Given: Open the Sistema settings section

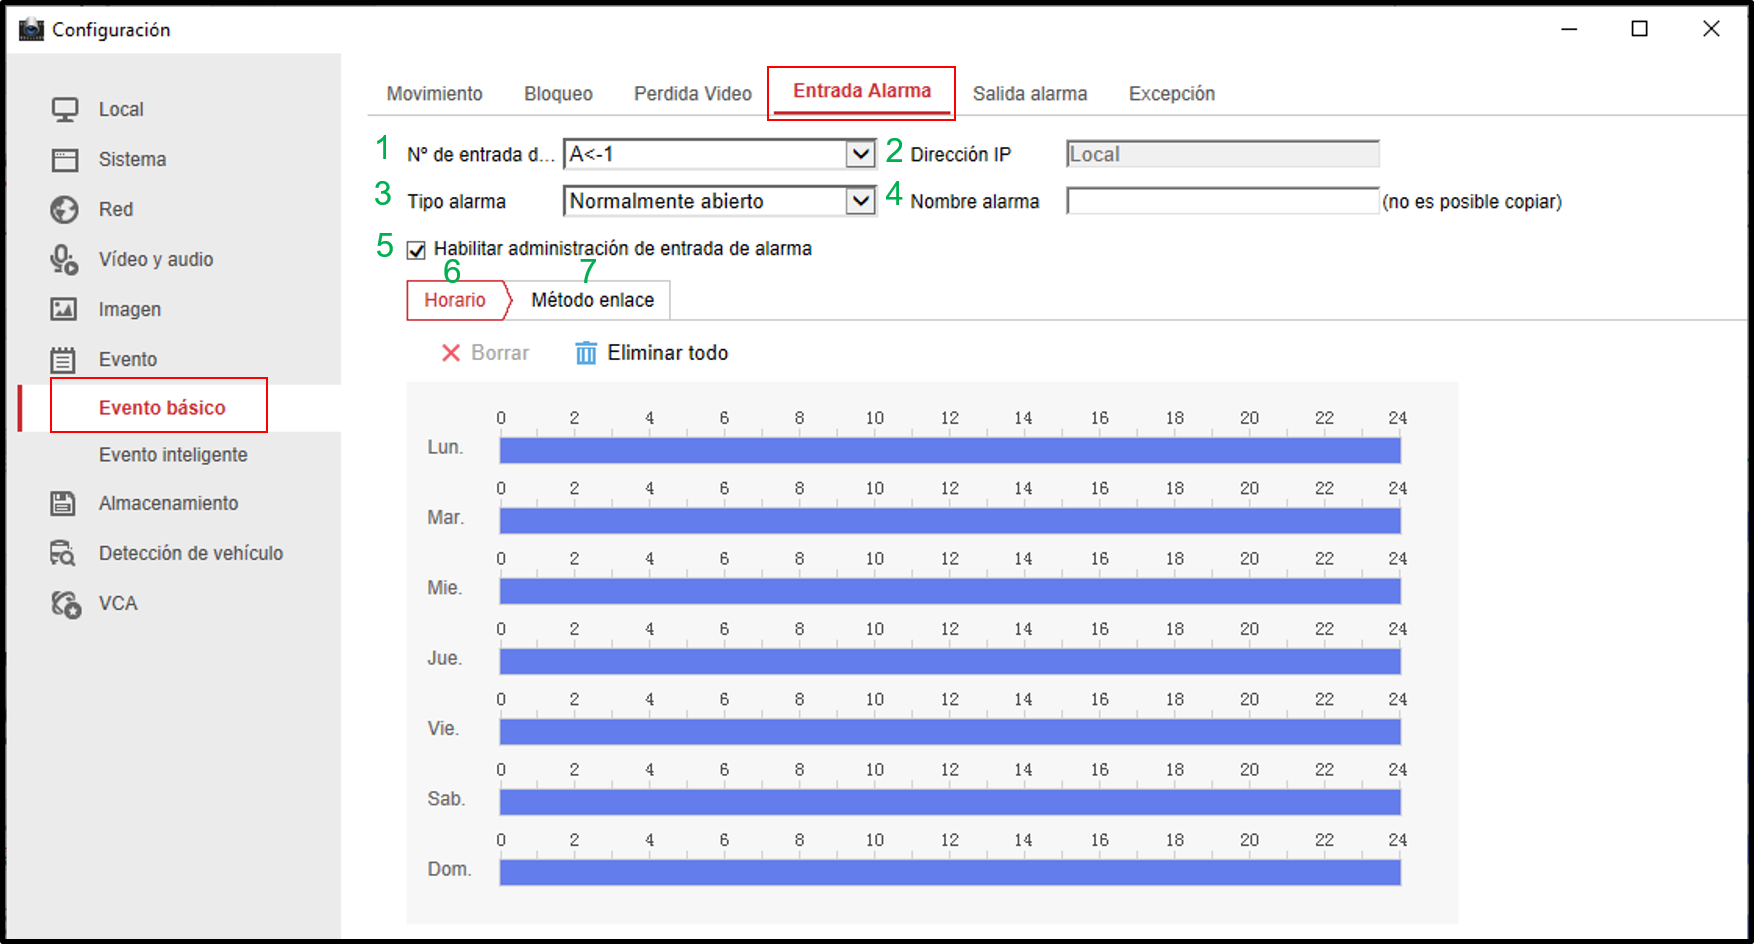Looking at the screenshot, I should 66,158.
